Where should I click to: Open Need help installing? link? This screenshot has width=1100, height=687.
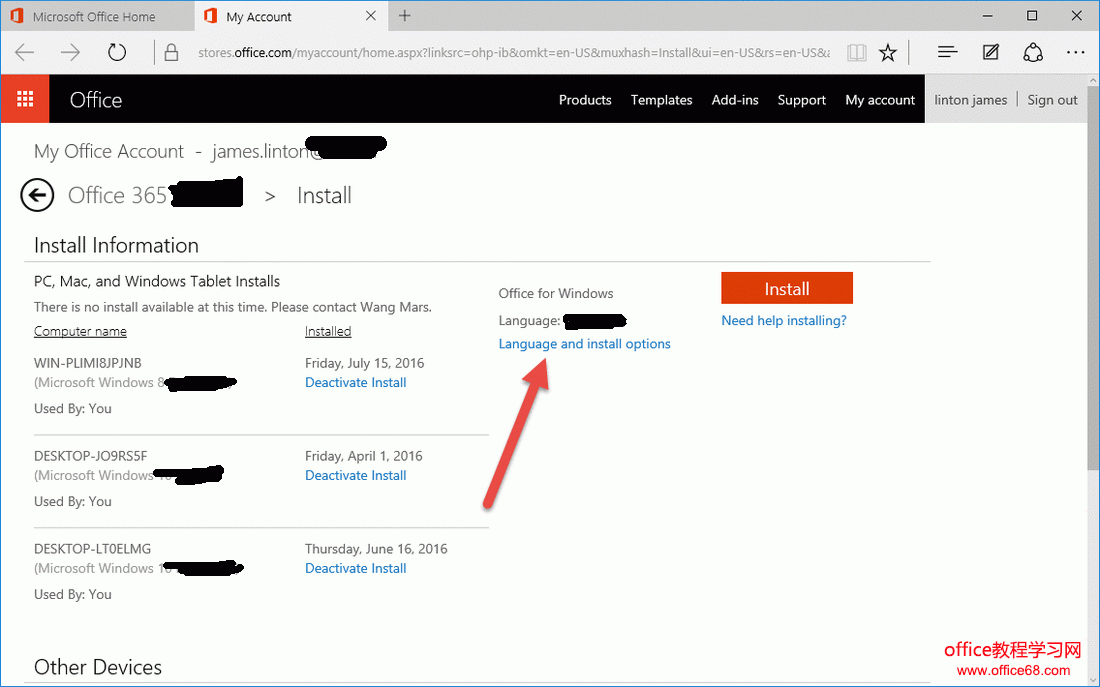pyautogui.click(x=784, y=321)
